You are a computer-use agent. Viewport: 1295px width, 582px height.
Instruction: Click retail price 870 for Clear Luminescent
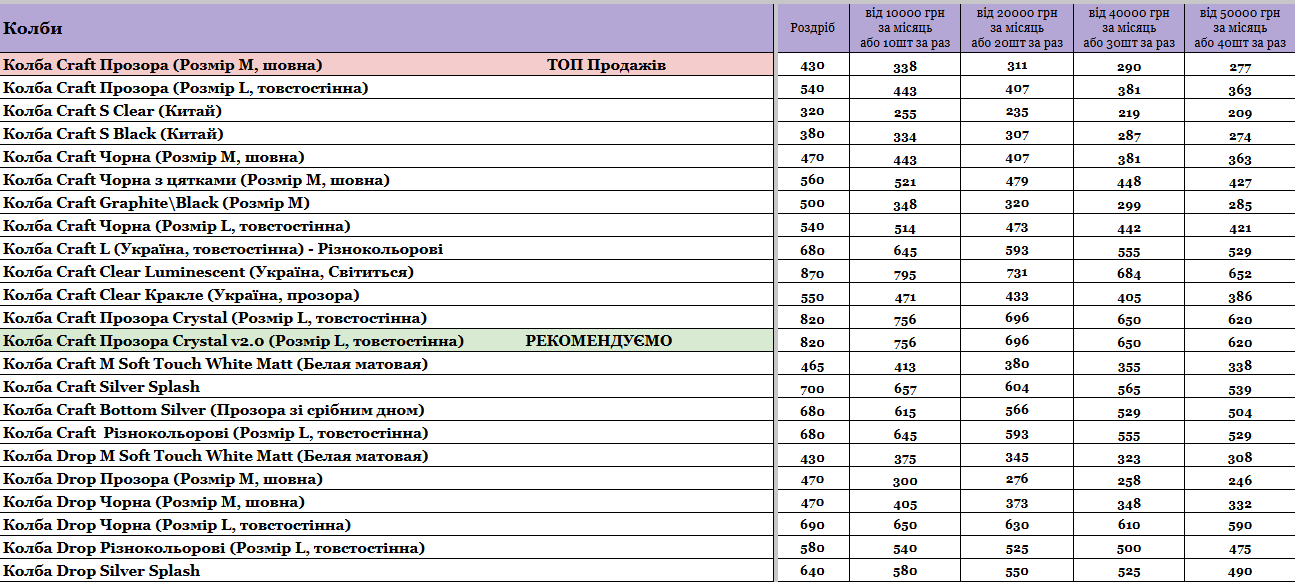pos(812,273)
